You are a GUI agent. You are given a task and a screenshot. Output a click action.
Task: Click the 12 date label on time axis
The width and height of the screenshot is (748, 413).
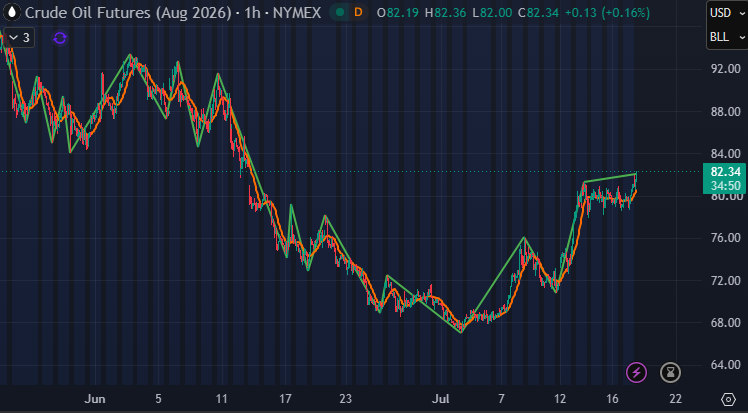click(560, 399)
